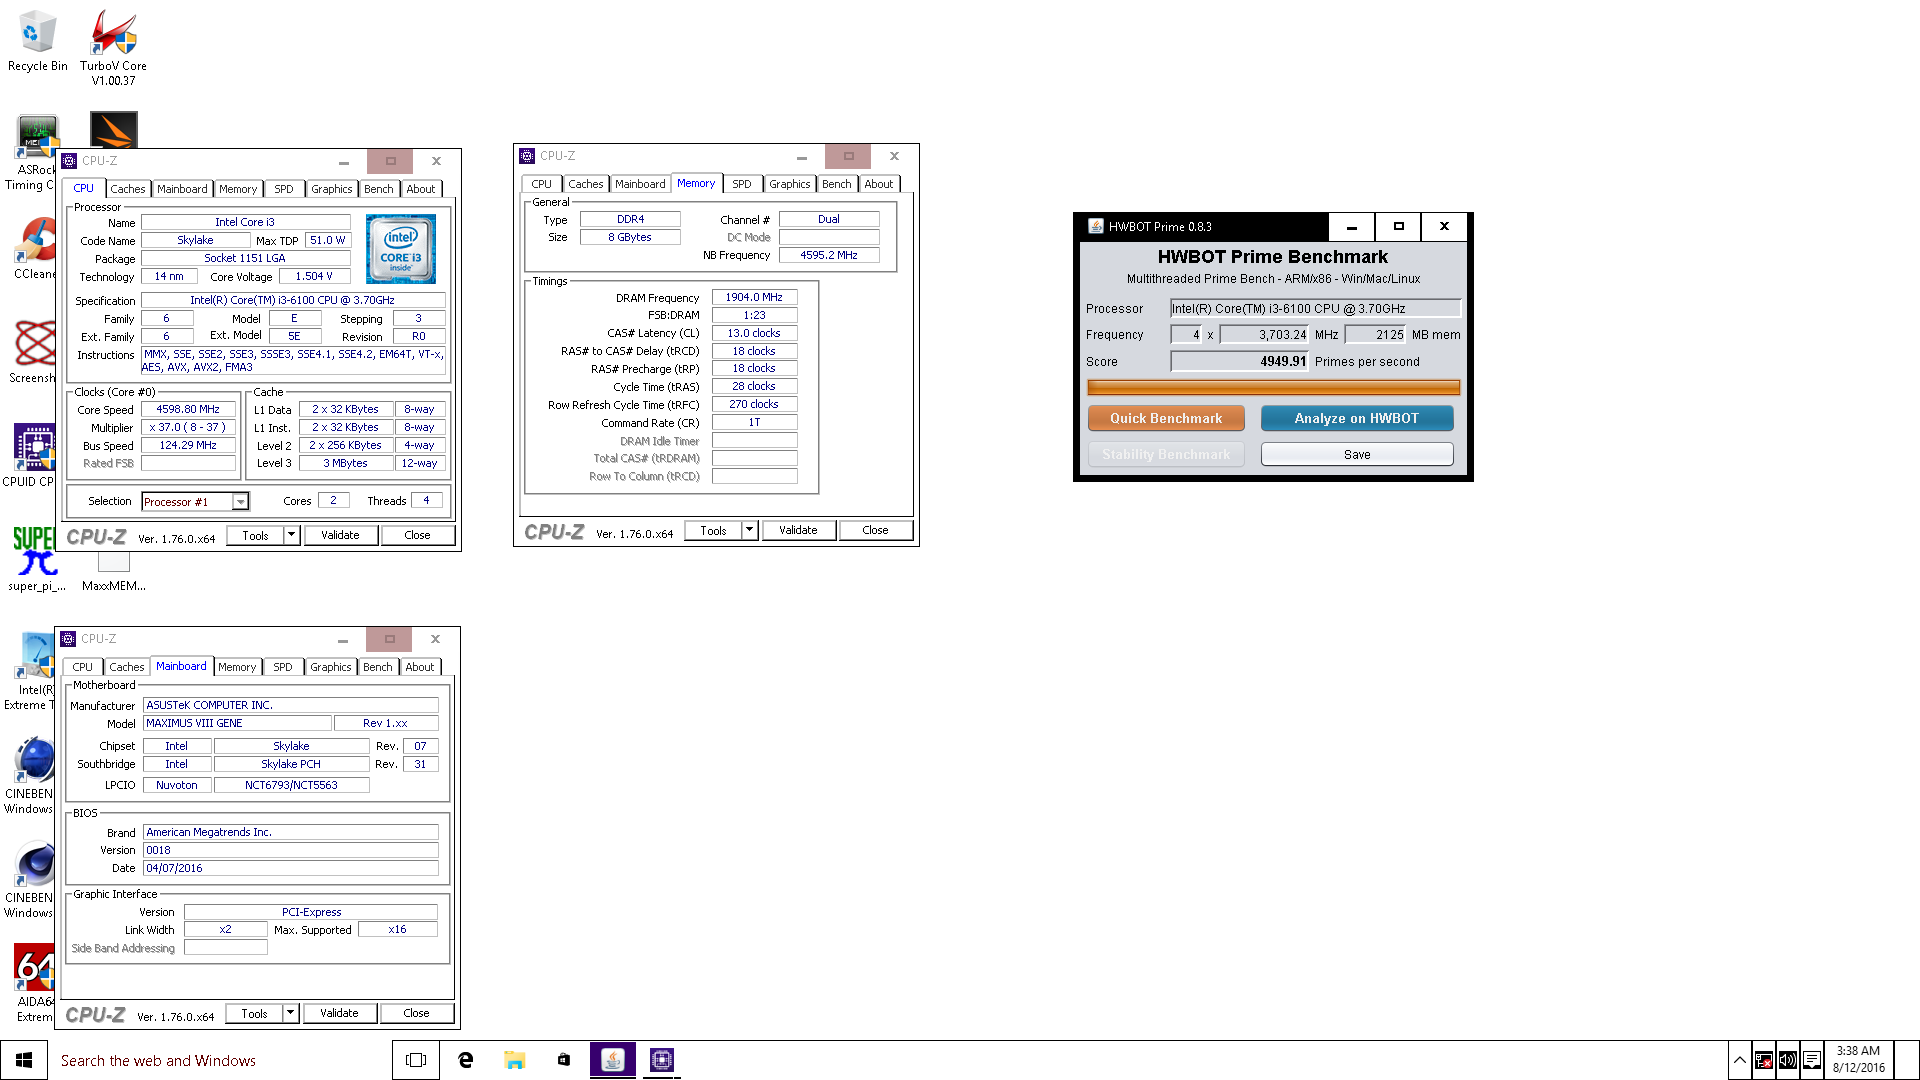The image size is (1920, 1080).
Task: Click Save button in HWBOT Prime
Action: [1357, 454]
